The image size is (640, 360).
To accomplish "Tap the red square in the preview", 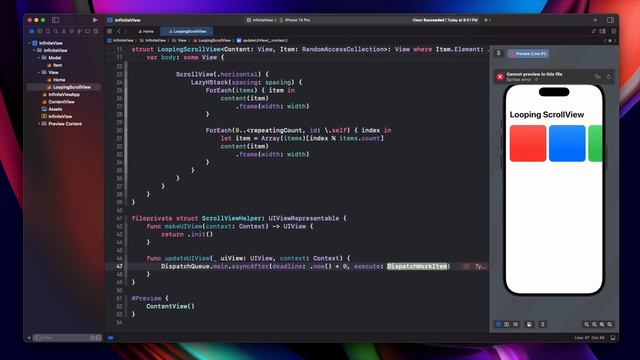I will pyautogui.click(x=528, y=143).
